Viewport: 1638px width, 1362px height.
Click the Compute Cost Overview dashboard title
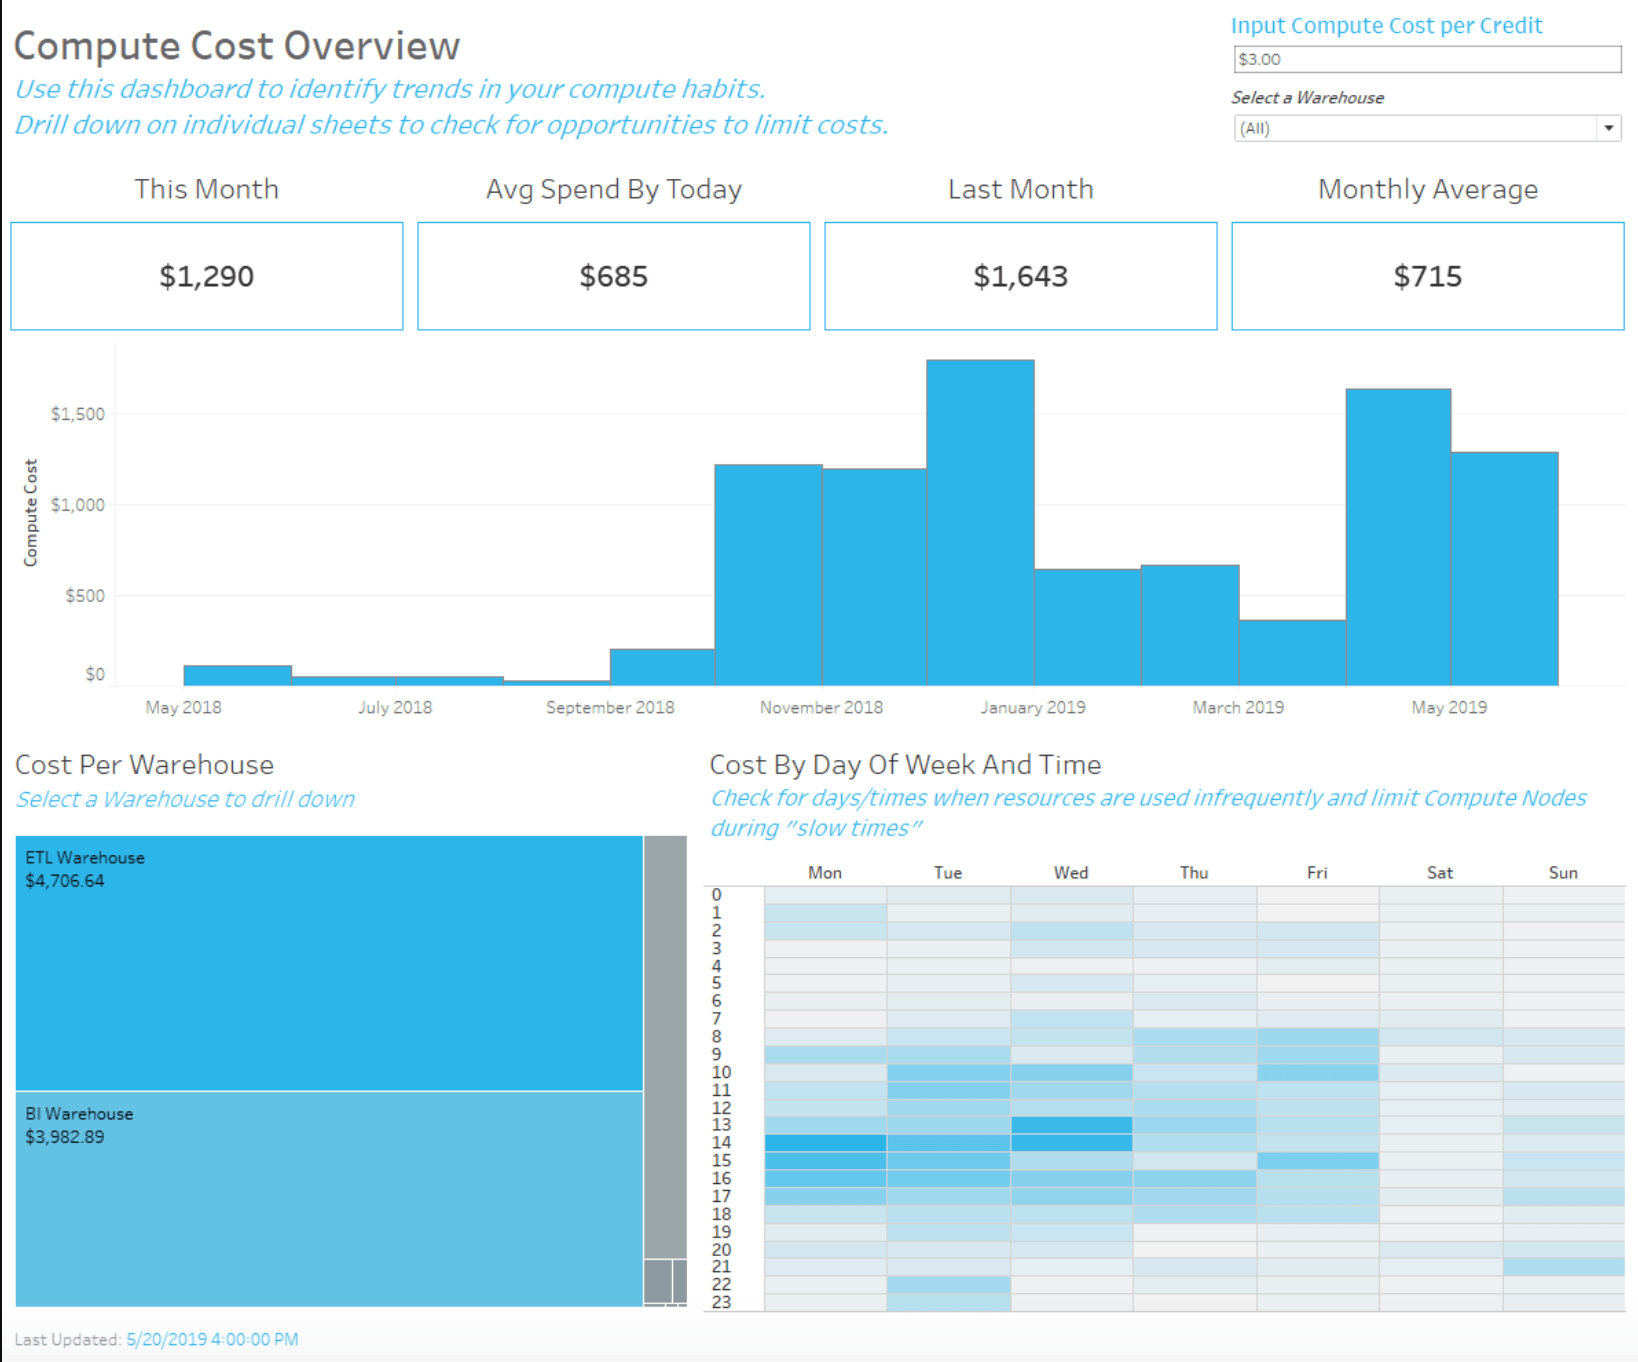click(238, 45)
